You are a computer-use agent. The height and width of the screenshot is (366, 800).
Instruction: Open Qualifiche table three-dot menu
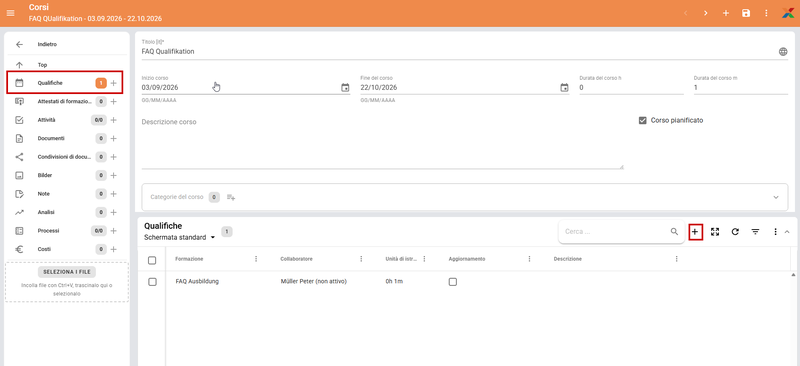pyautogui.click(x=776, y=232)
